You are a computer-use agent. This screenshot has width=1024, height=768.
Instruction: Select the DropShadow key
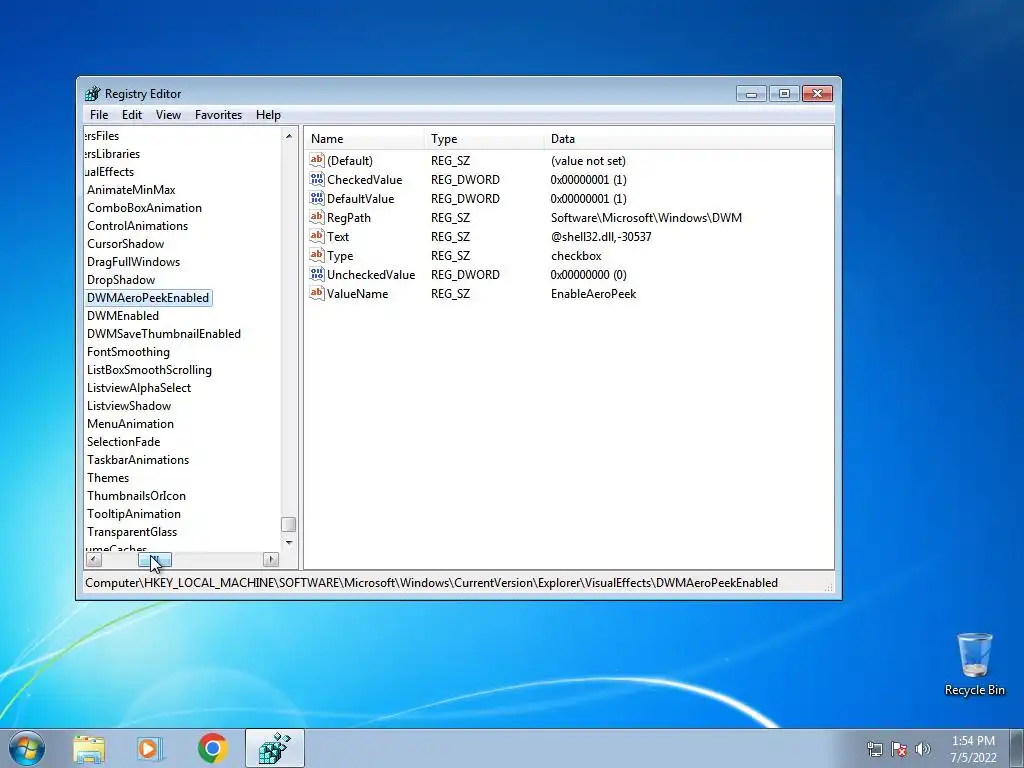point(121,280)
